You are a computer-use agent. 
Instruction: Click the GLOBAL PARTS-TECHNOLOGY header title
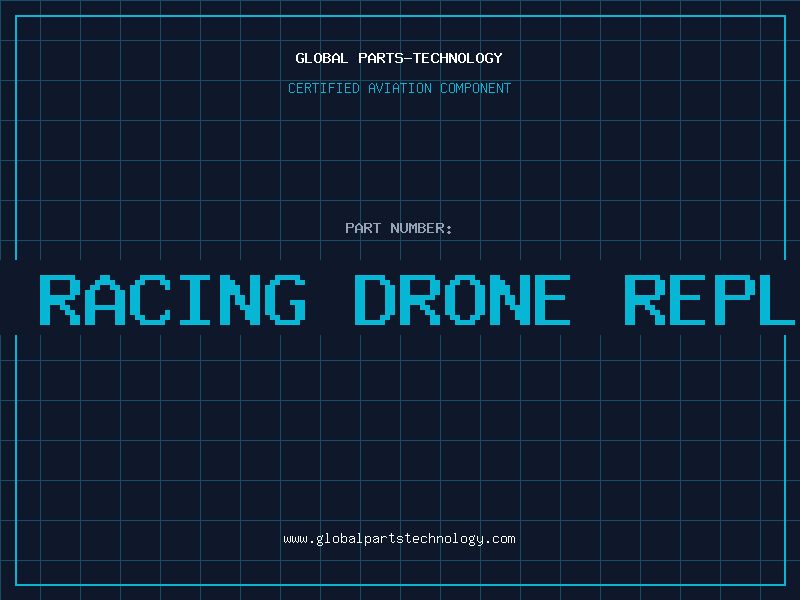(399, 58)
